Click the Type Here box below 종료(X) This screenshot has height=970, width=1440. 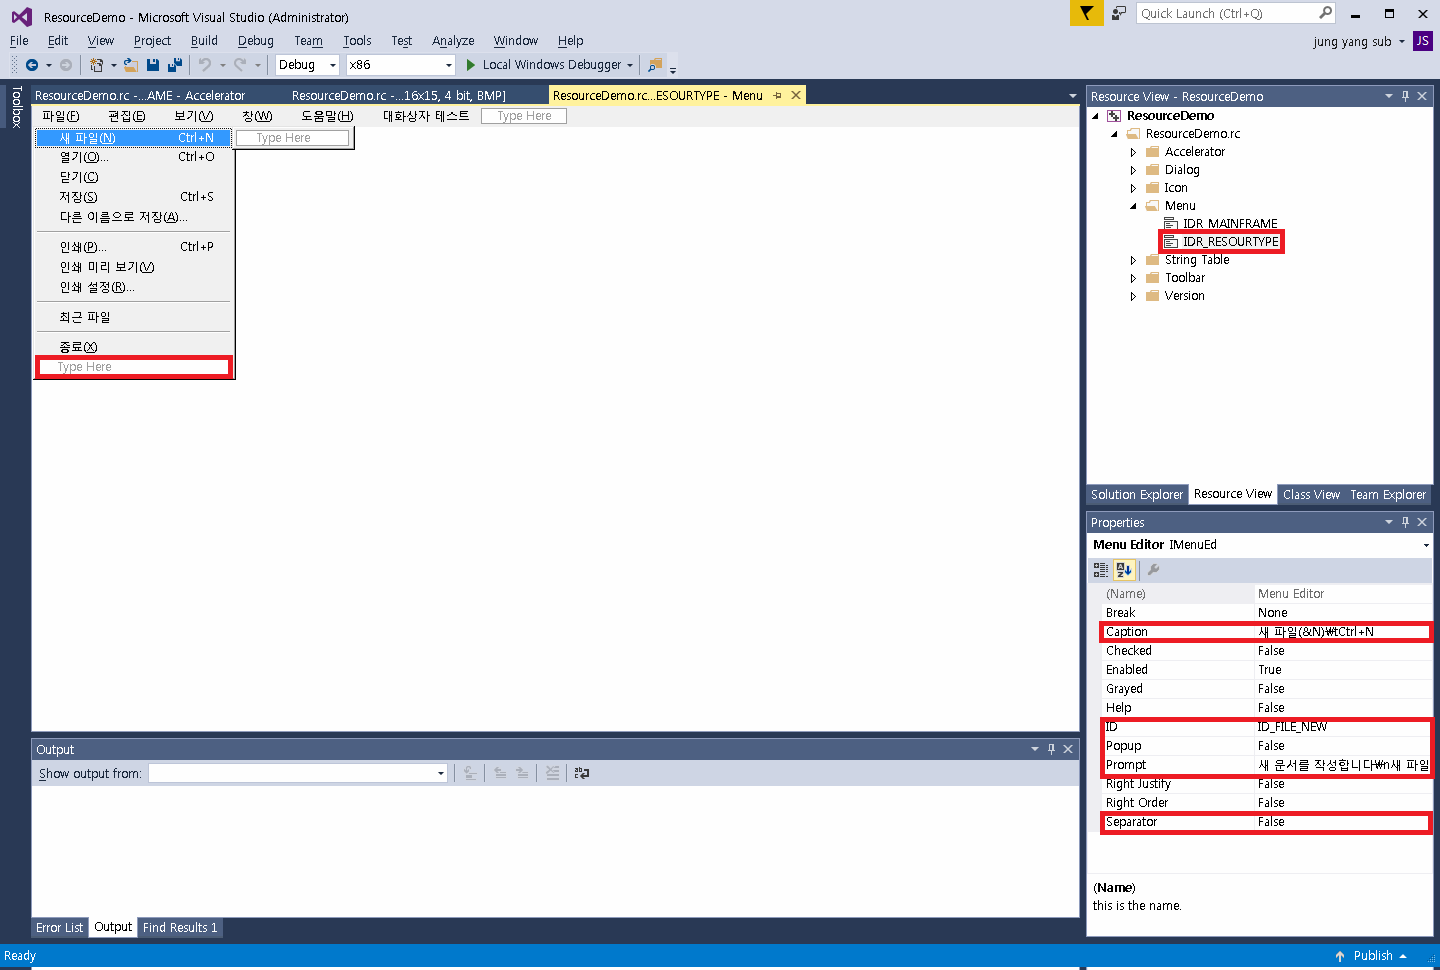134,367
